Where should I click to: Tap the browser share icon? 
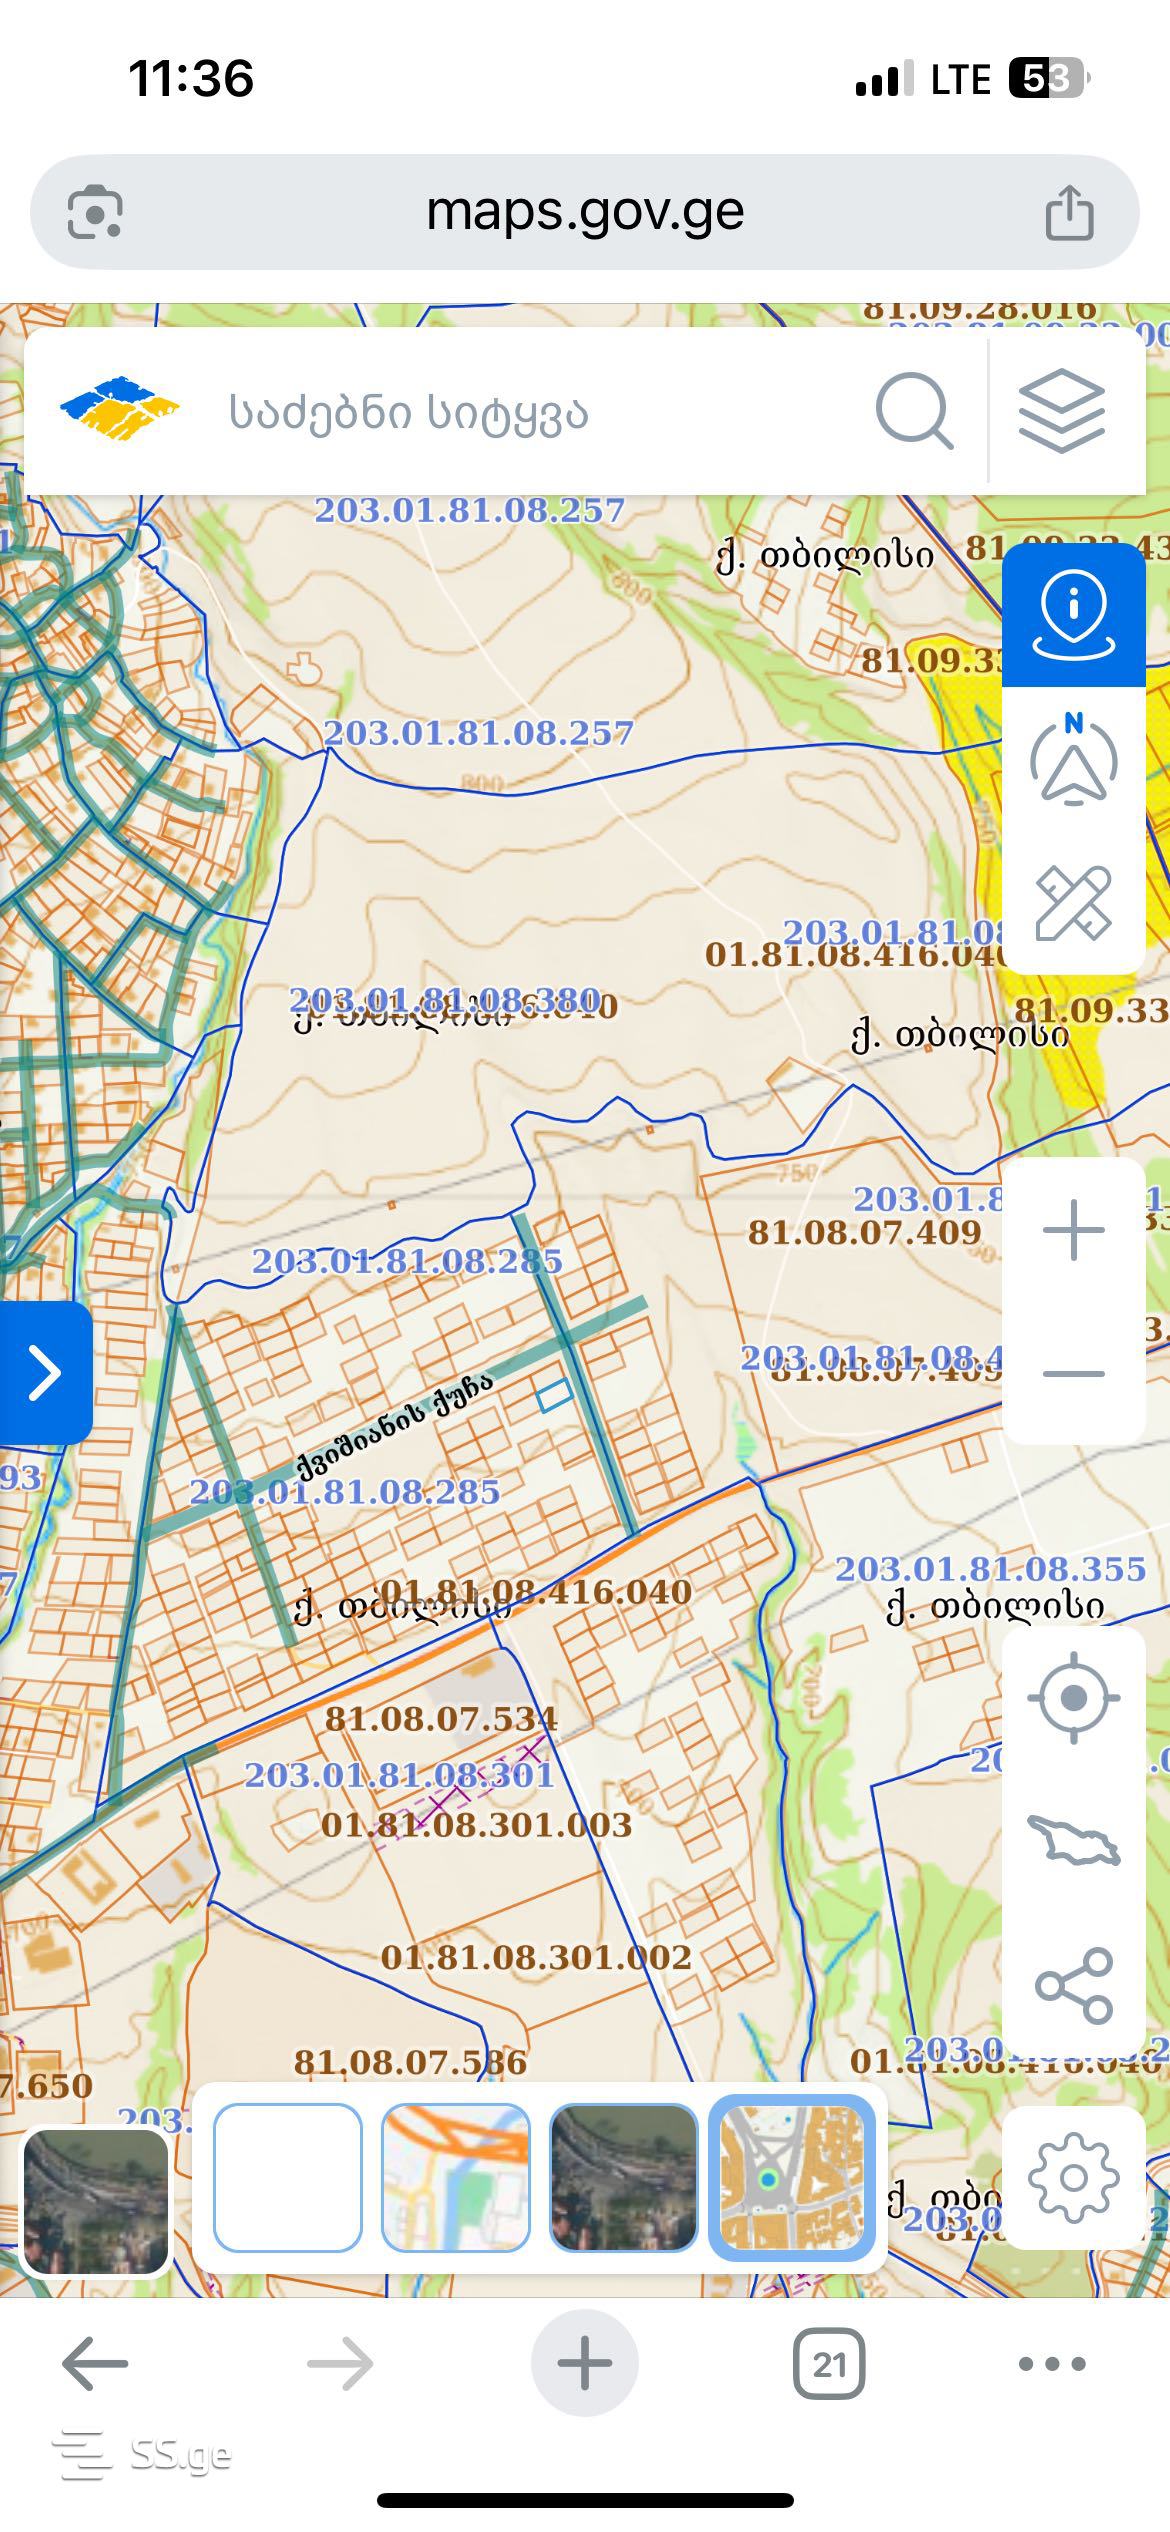pos(1069,212)
